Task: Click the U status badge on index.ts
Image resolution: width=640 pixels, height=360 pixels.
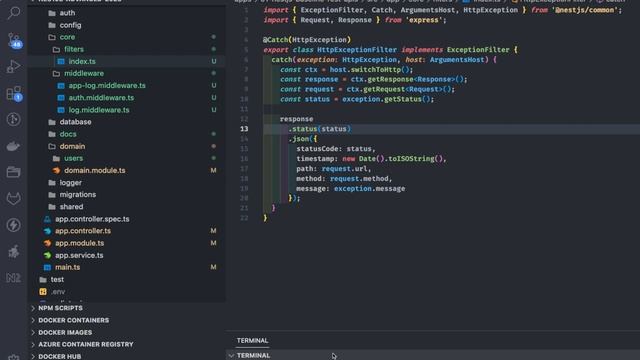Action: pos(213,61)
